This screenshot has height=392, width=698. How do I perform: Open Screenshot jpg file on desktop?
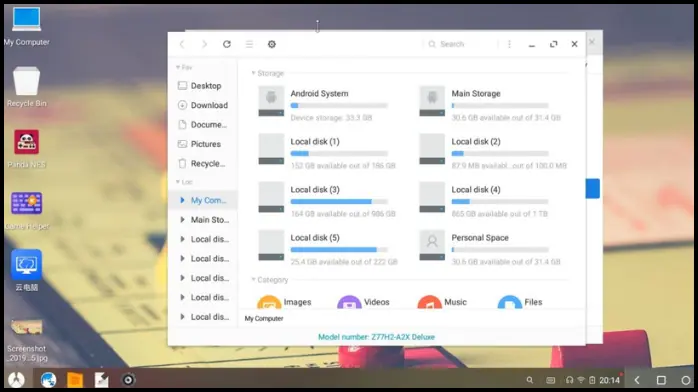[x=27, y=340]
